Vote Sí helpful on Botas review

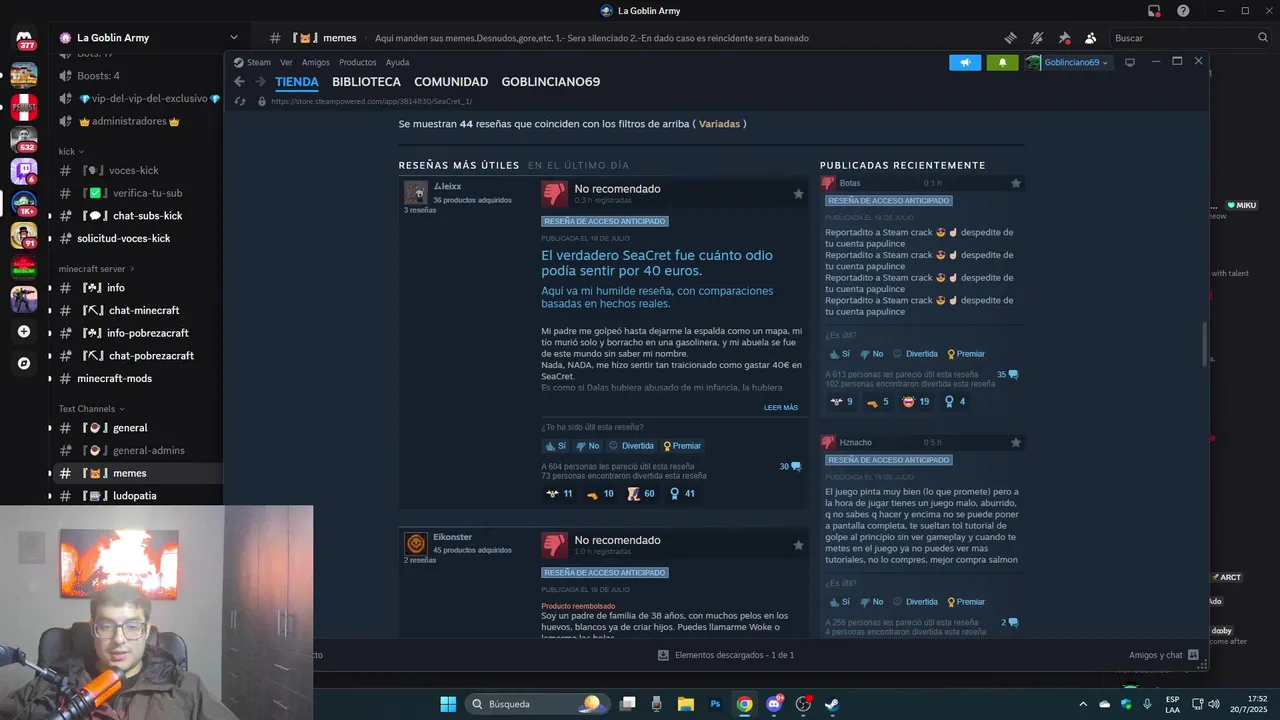point(840,354)
